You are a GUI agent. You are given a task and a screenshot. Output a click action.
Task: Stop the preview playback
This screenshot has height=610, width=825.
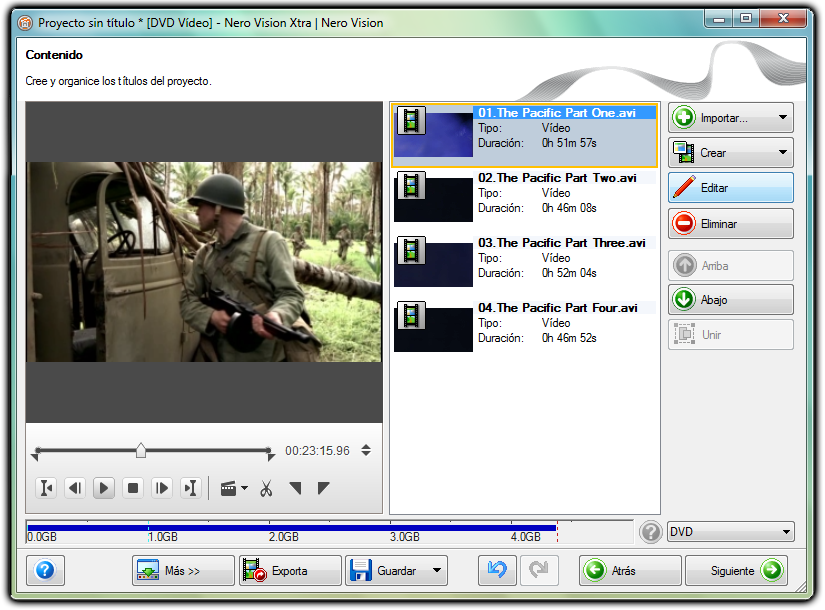(133, 488)
